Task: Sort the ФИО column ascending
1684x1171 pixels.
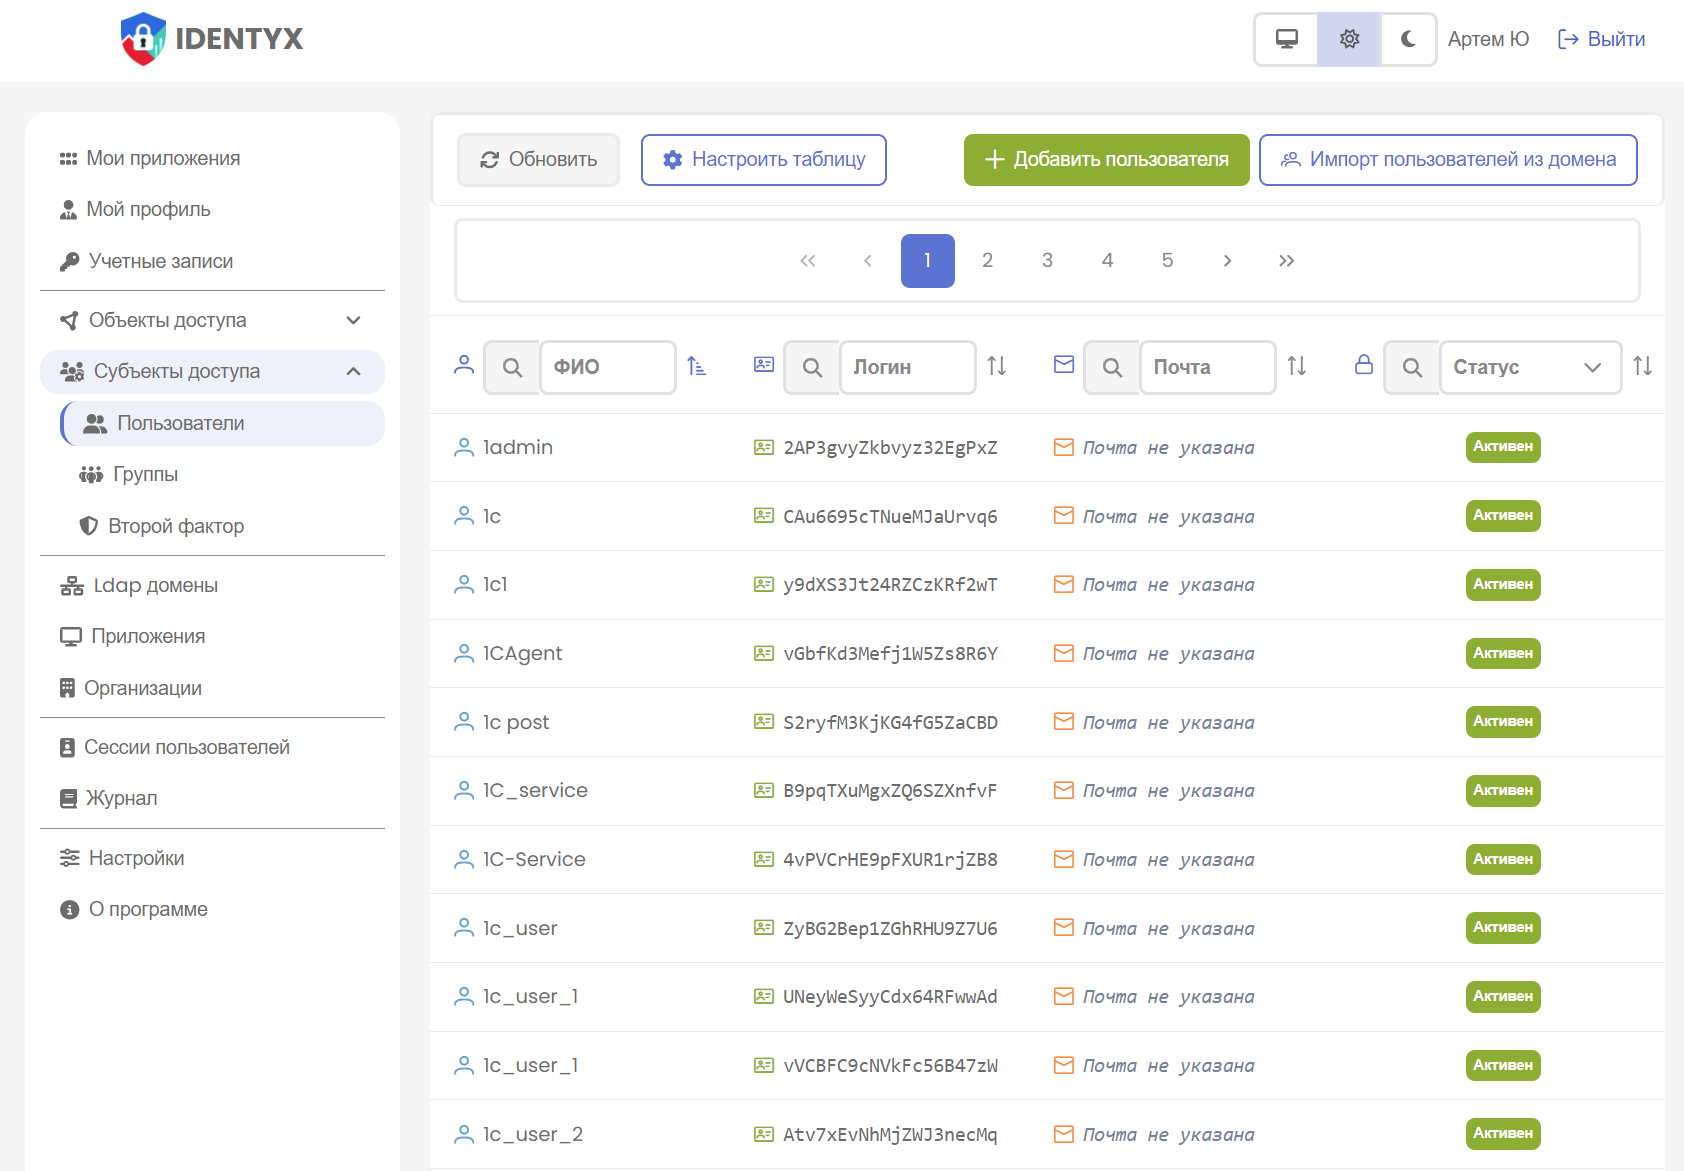Action: tap(697, 367)
